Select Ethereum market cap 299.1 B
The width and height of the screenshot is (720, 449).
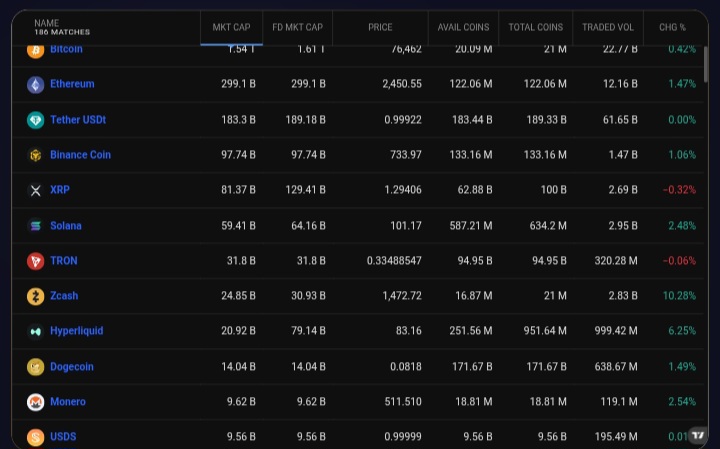238,84
